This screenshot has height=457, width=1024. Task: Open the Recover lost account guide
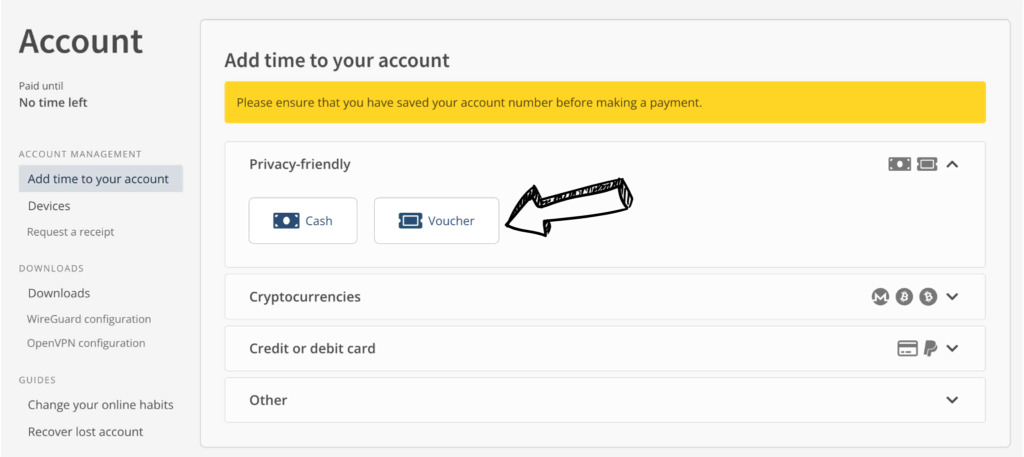point(85,432)
